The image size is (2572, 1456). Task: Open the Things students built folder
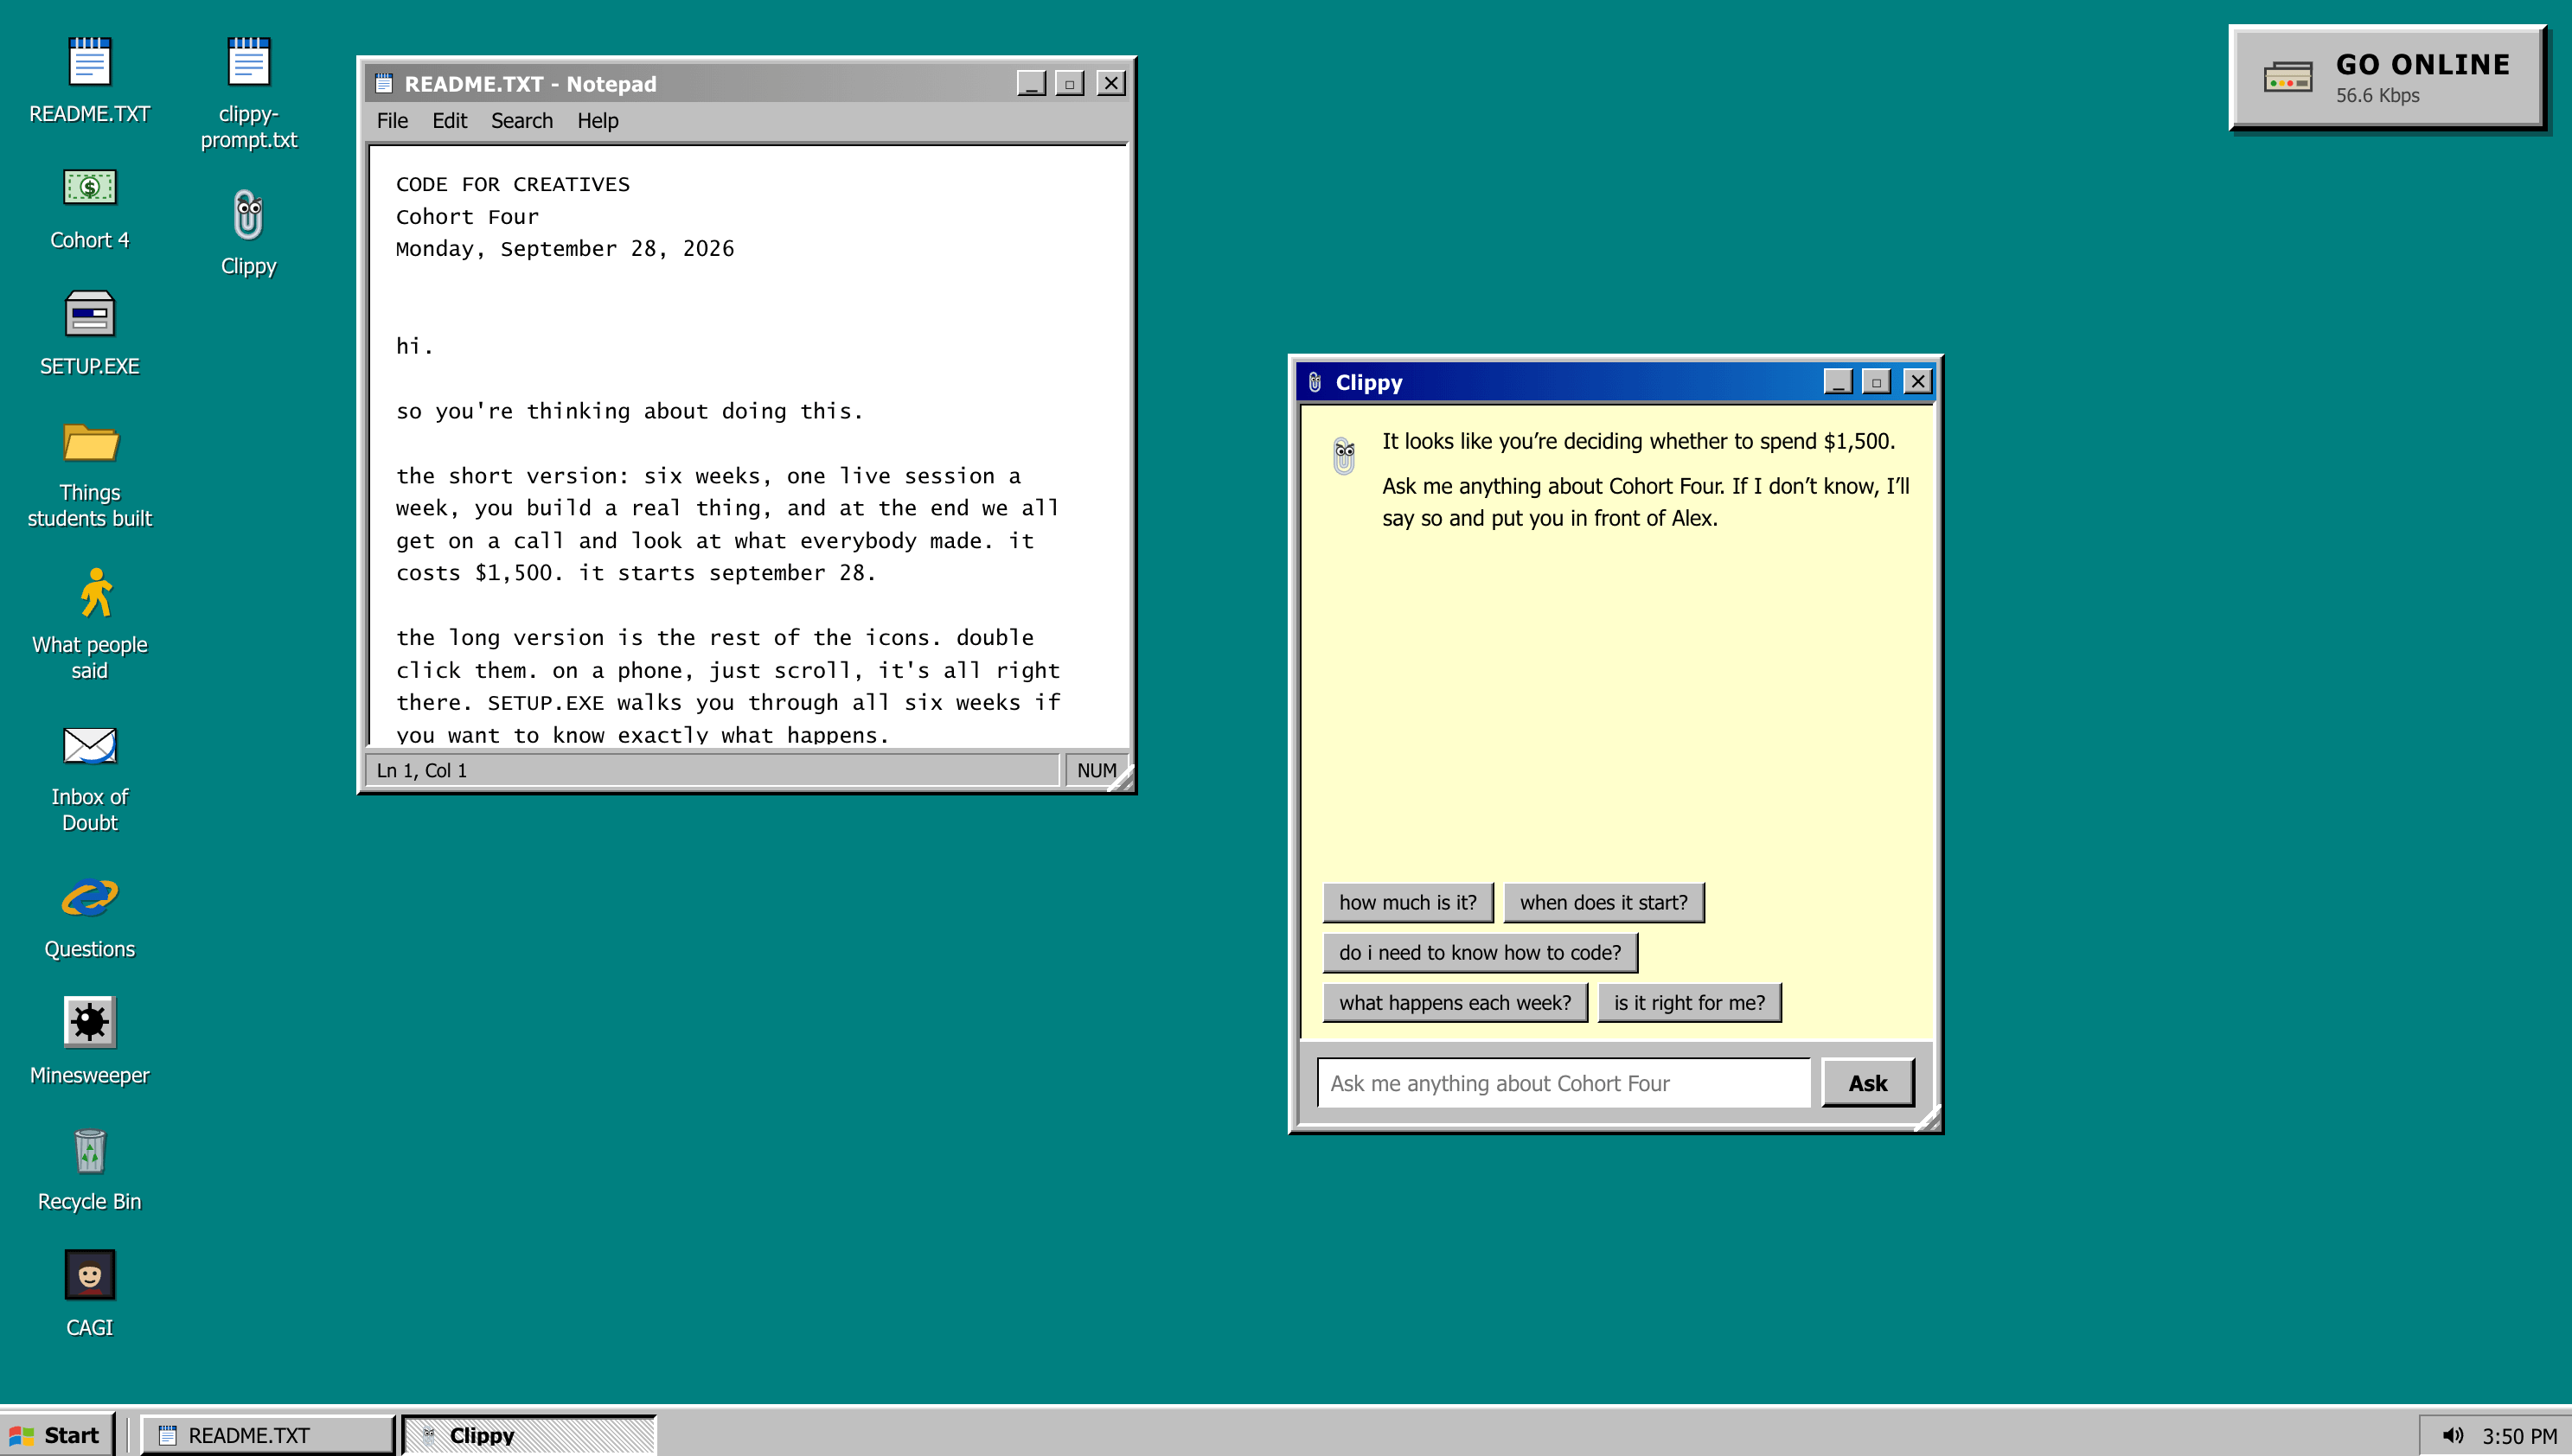89,474
